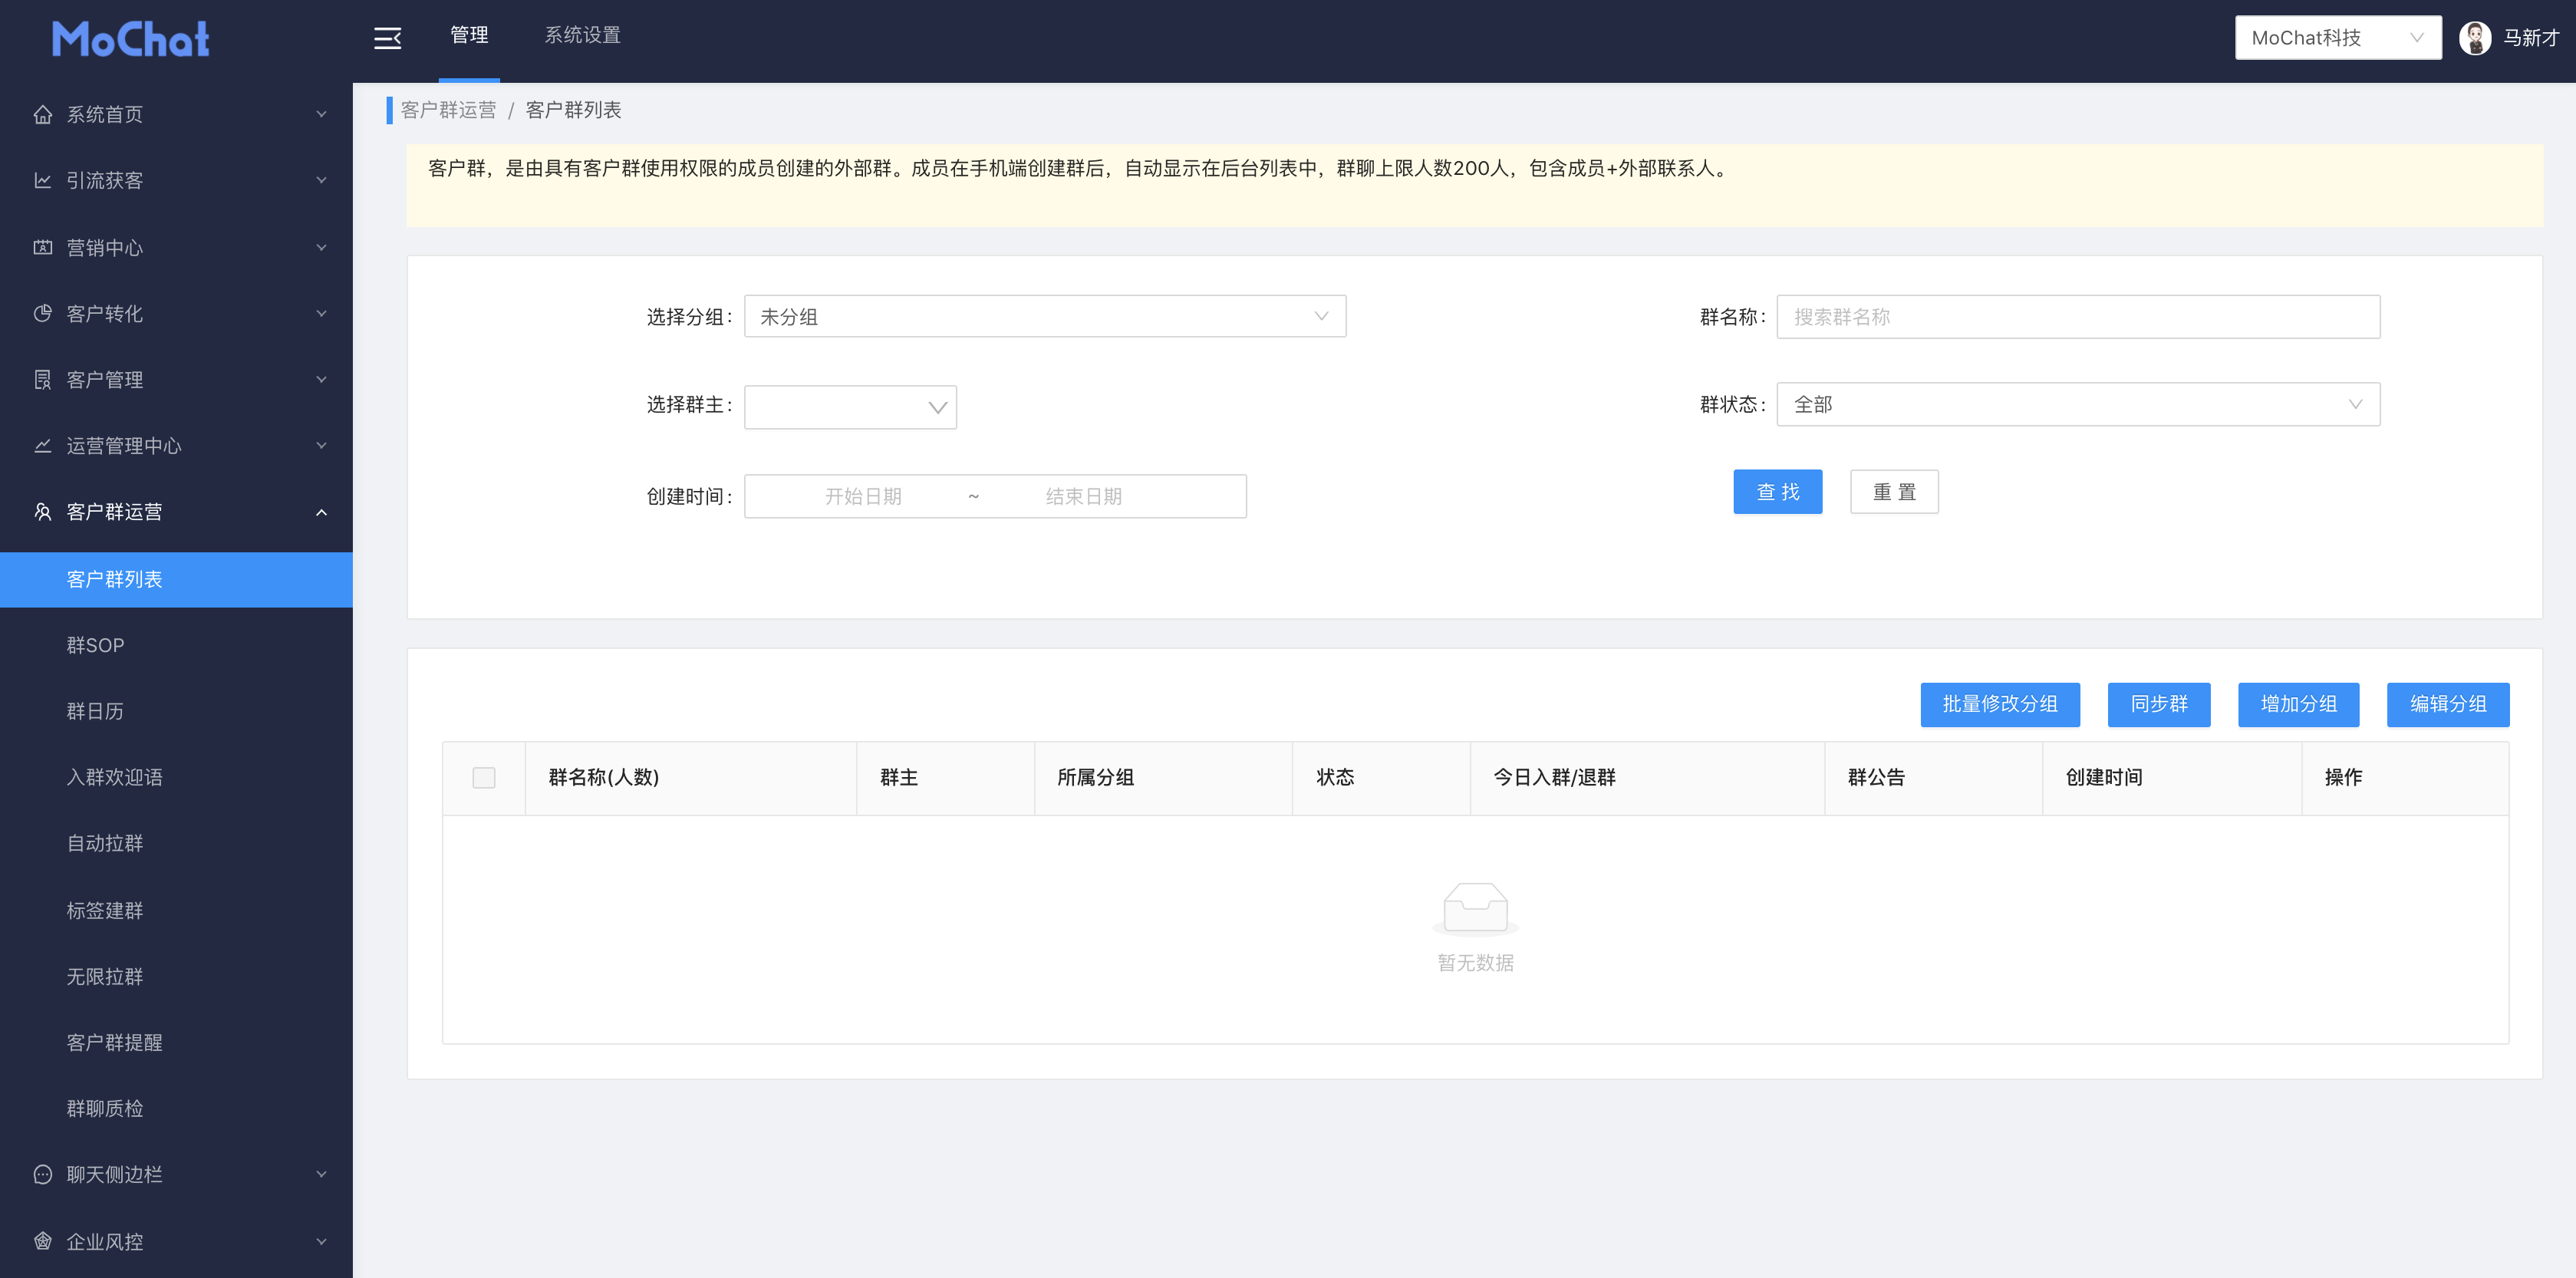Click the sidebar collapse hamburger icon
The width and height of the screenshot is (2576, 1278).
pyautogui.click(x=387, y=38)
